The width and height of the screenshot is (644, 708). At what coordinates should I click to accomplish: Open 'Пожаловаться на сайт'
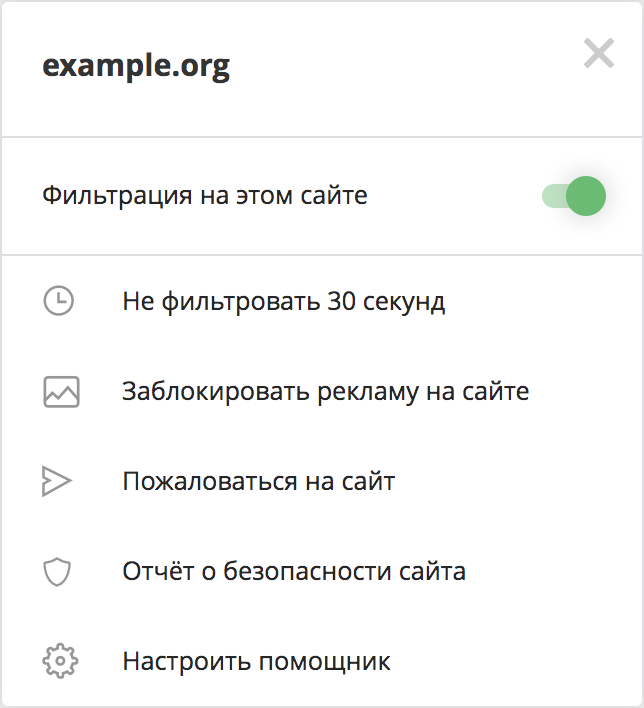[259, 481]
